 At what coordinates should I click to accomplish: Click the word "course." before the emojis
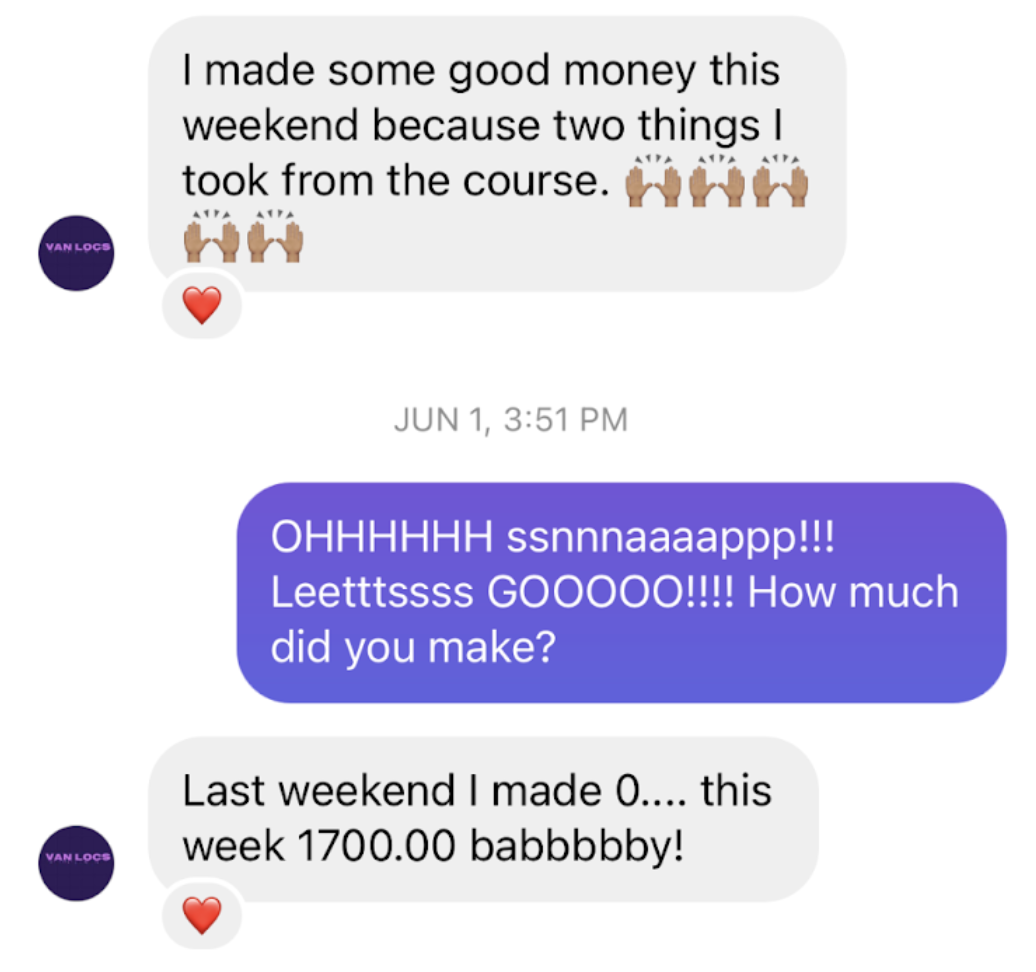click(536, 180)
